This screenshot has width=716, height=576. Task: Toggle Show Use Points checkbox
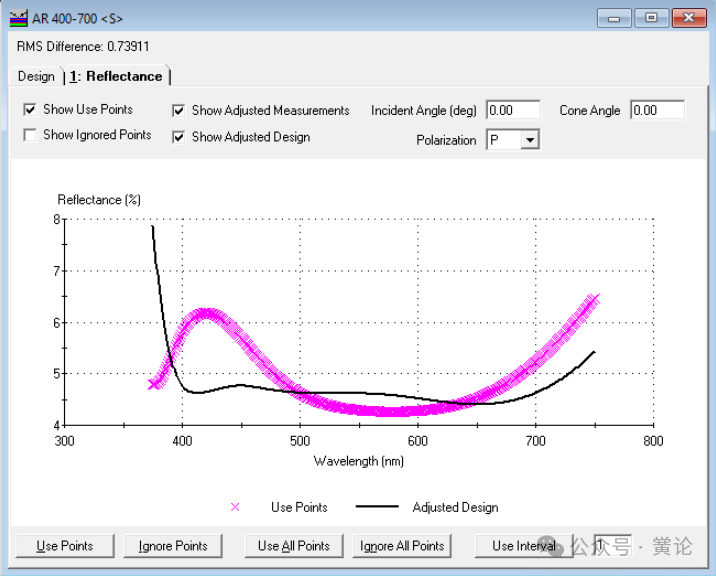pos(30,110)
